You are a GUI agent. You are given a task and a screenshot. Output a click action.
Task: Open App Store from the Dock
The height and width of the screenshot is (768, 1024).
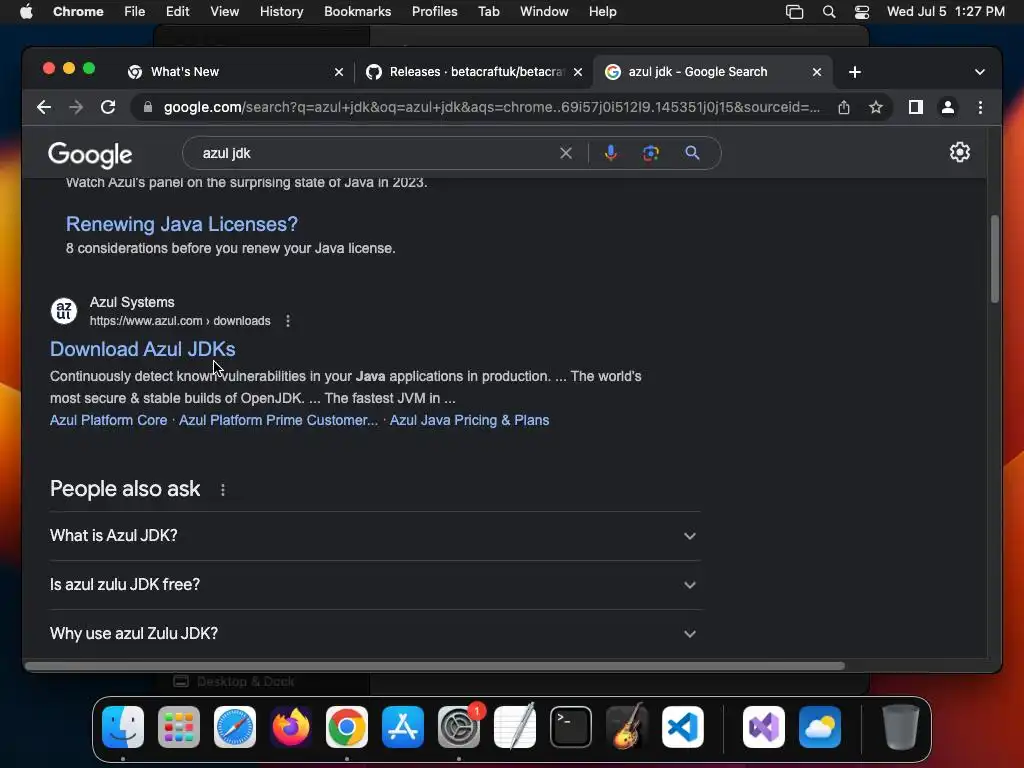pos(403,727)
